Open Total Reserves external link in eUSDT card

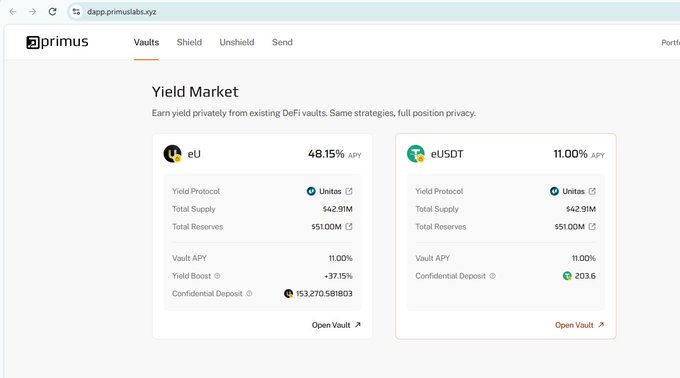[592, 227]
